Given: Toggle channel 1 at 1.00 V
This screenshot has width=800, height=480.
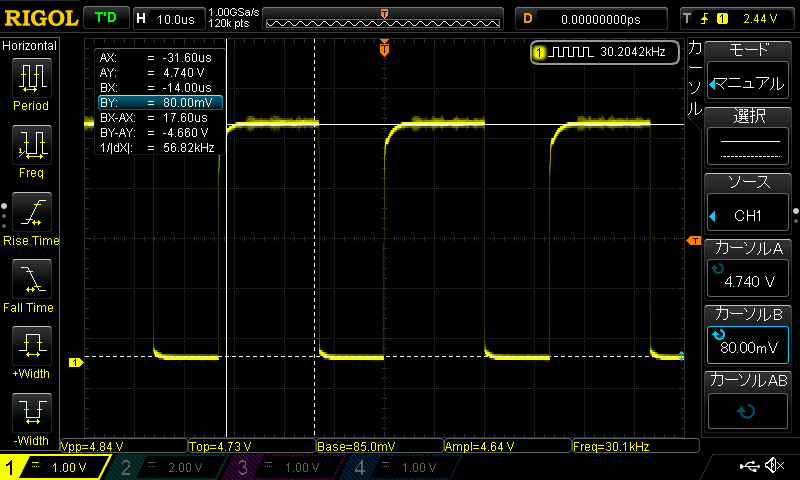Looking at the screenshot, I should [55, 467].
